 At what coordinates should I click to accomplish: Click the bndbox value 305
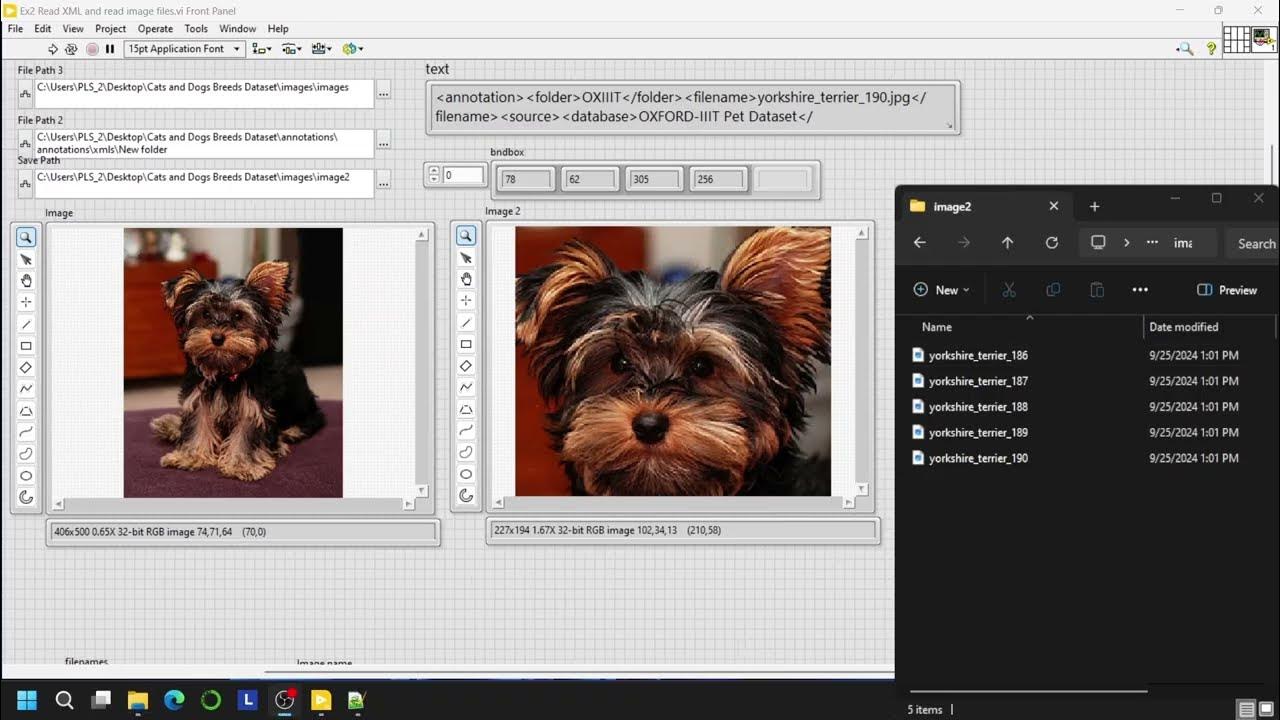[x=654, y=180]
